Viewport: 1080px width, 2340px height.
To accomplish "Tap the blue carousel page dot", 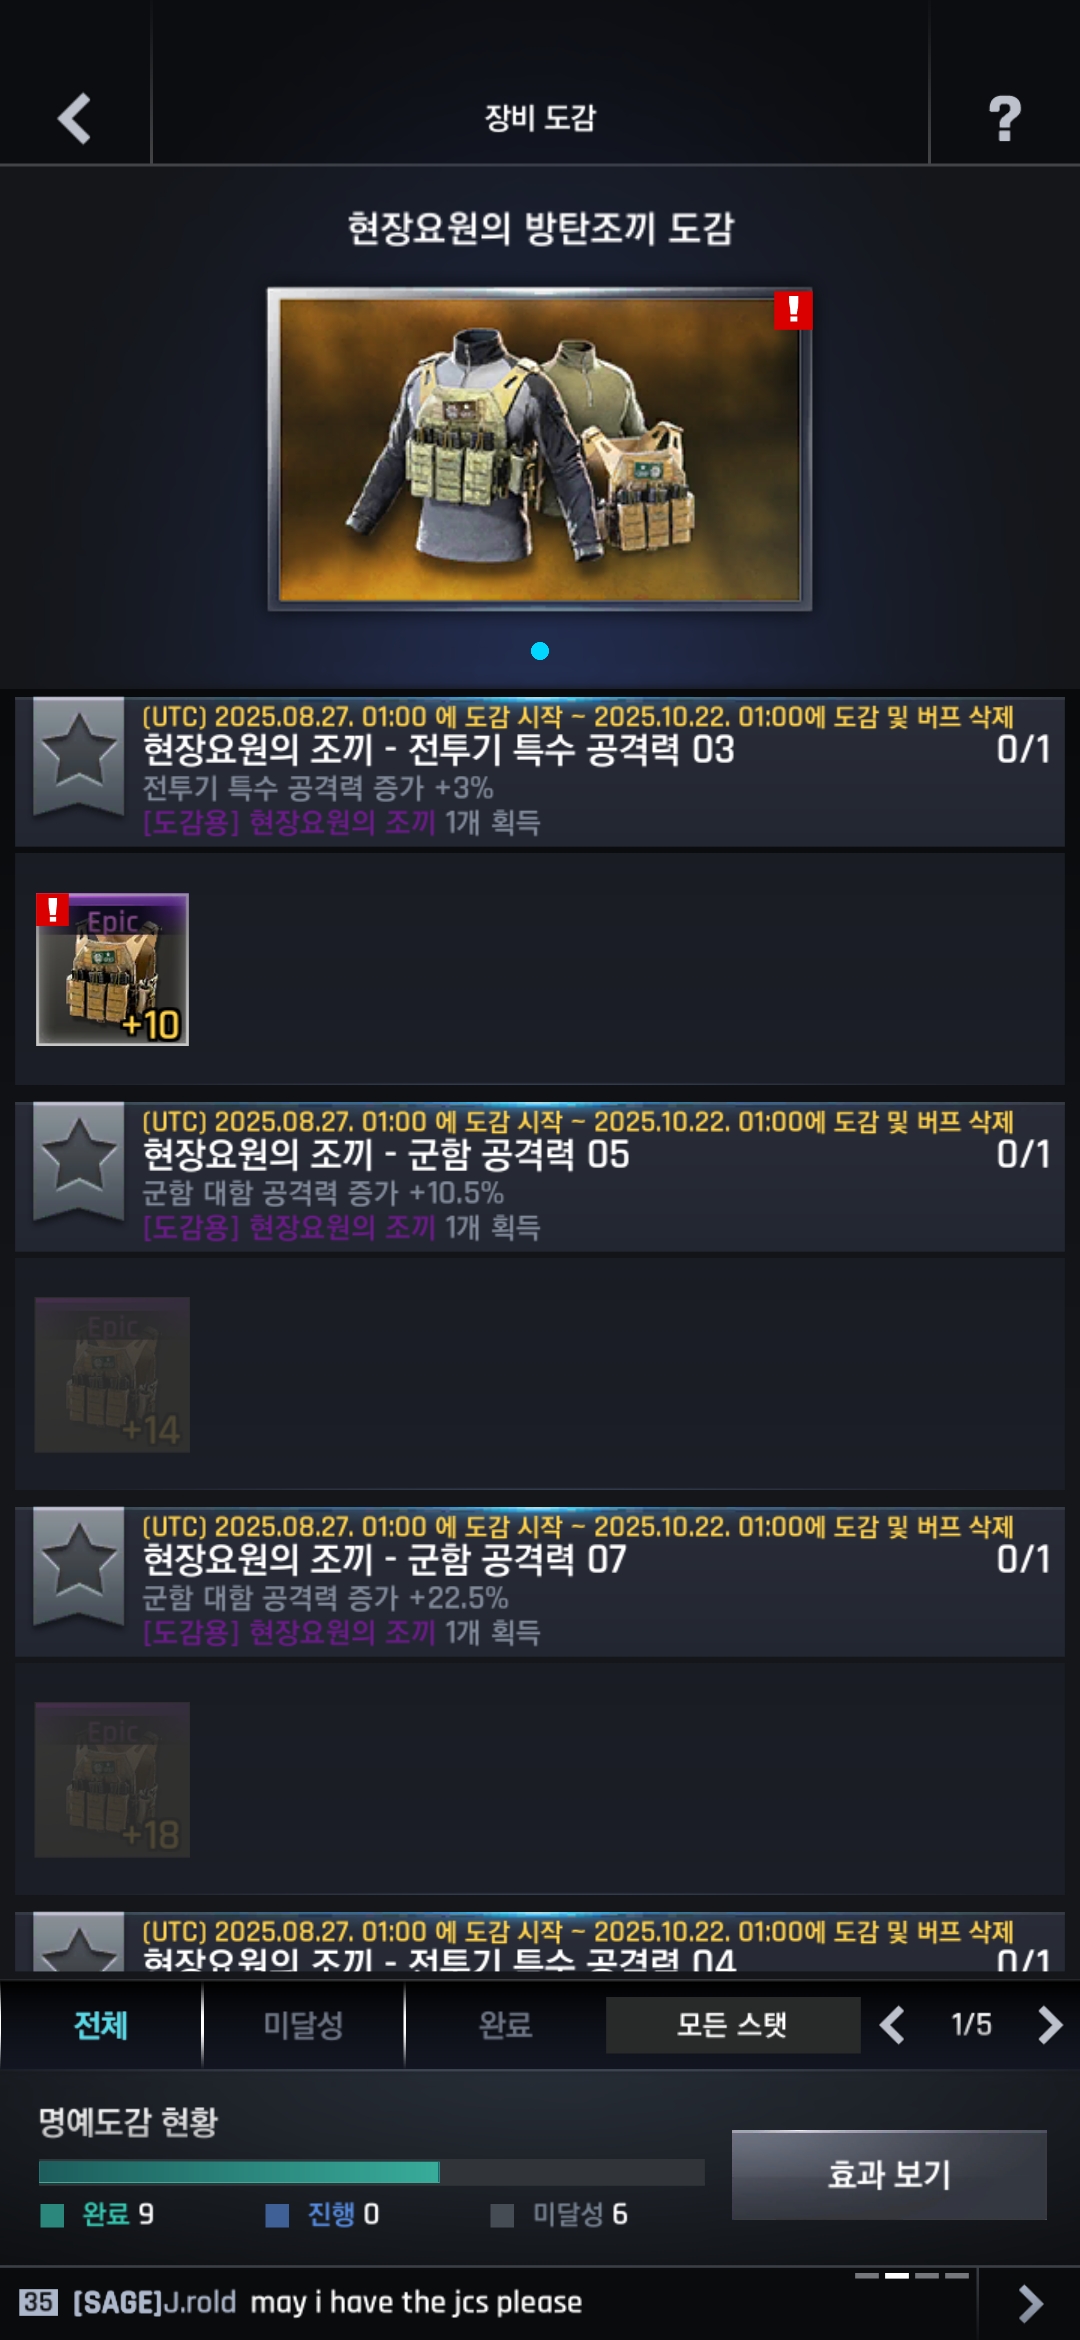I will 540,651.
